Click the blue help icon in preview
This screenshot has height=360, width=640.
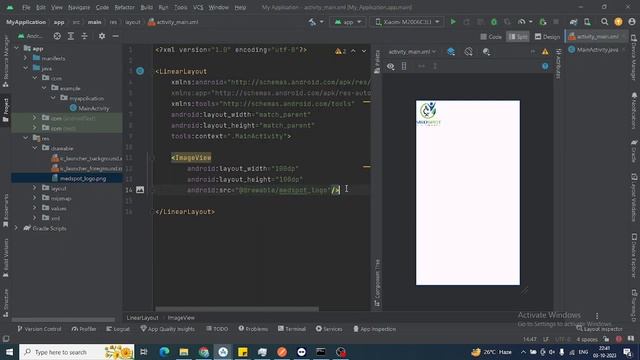pyautogui.click(x=545, y=66)
